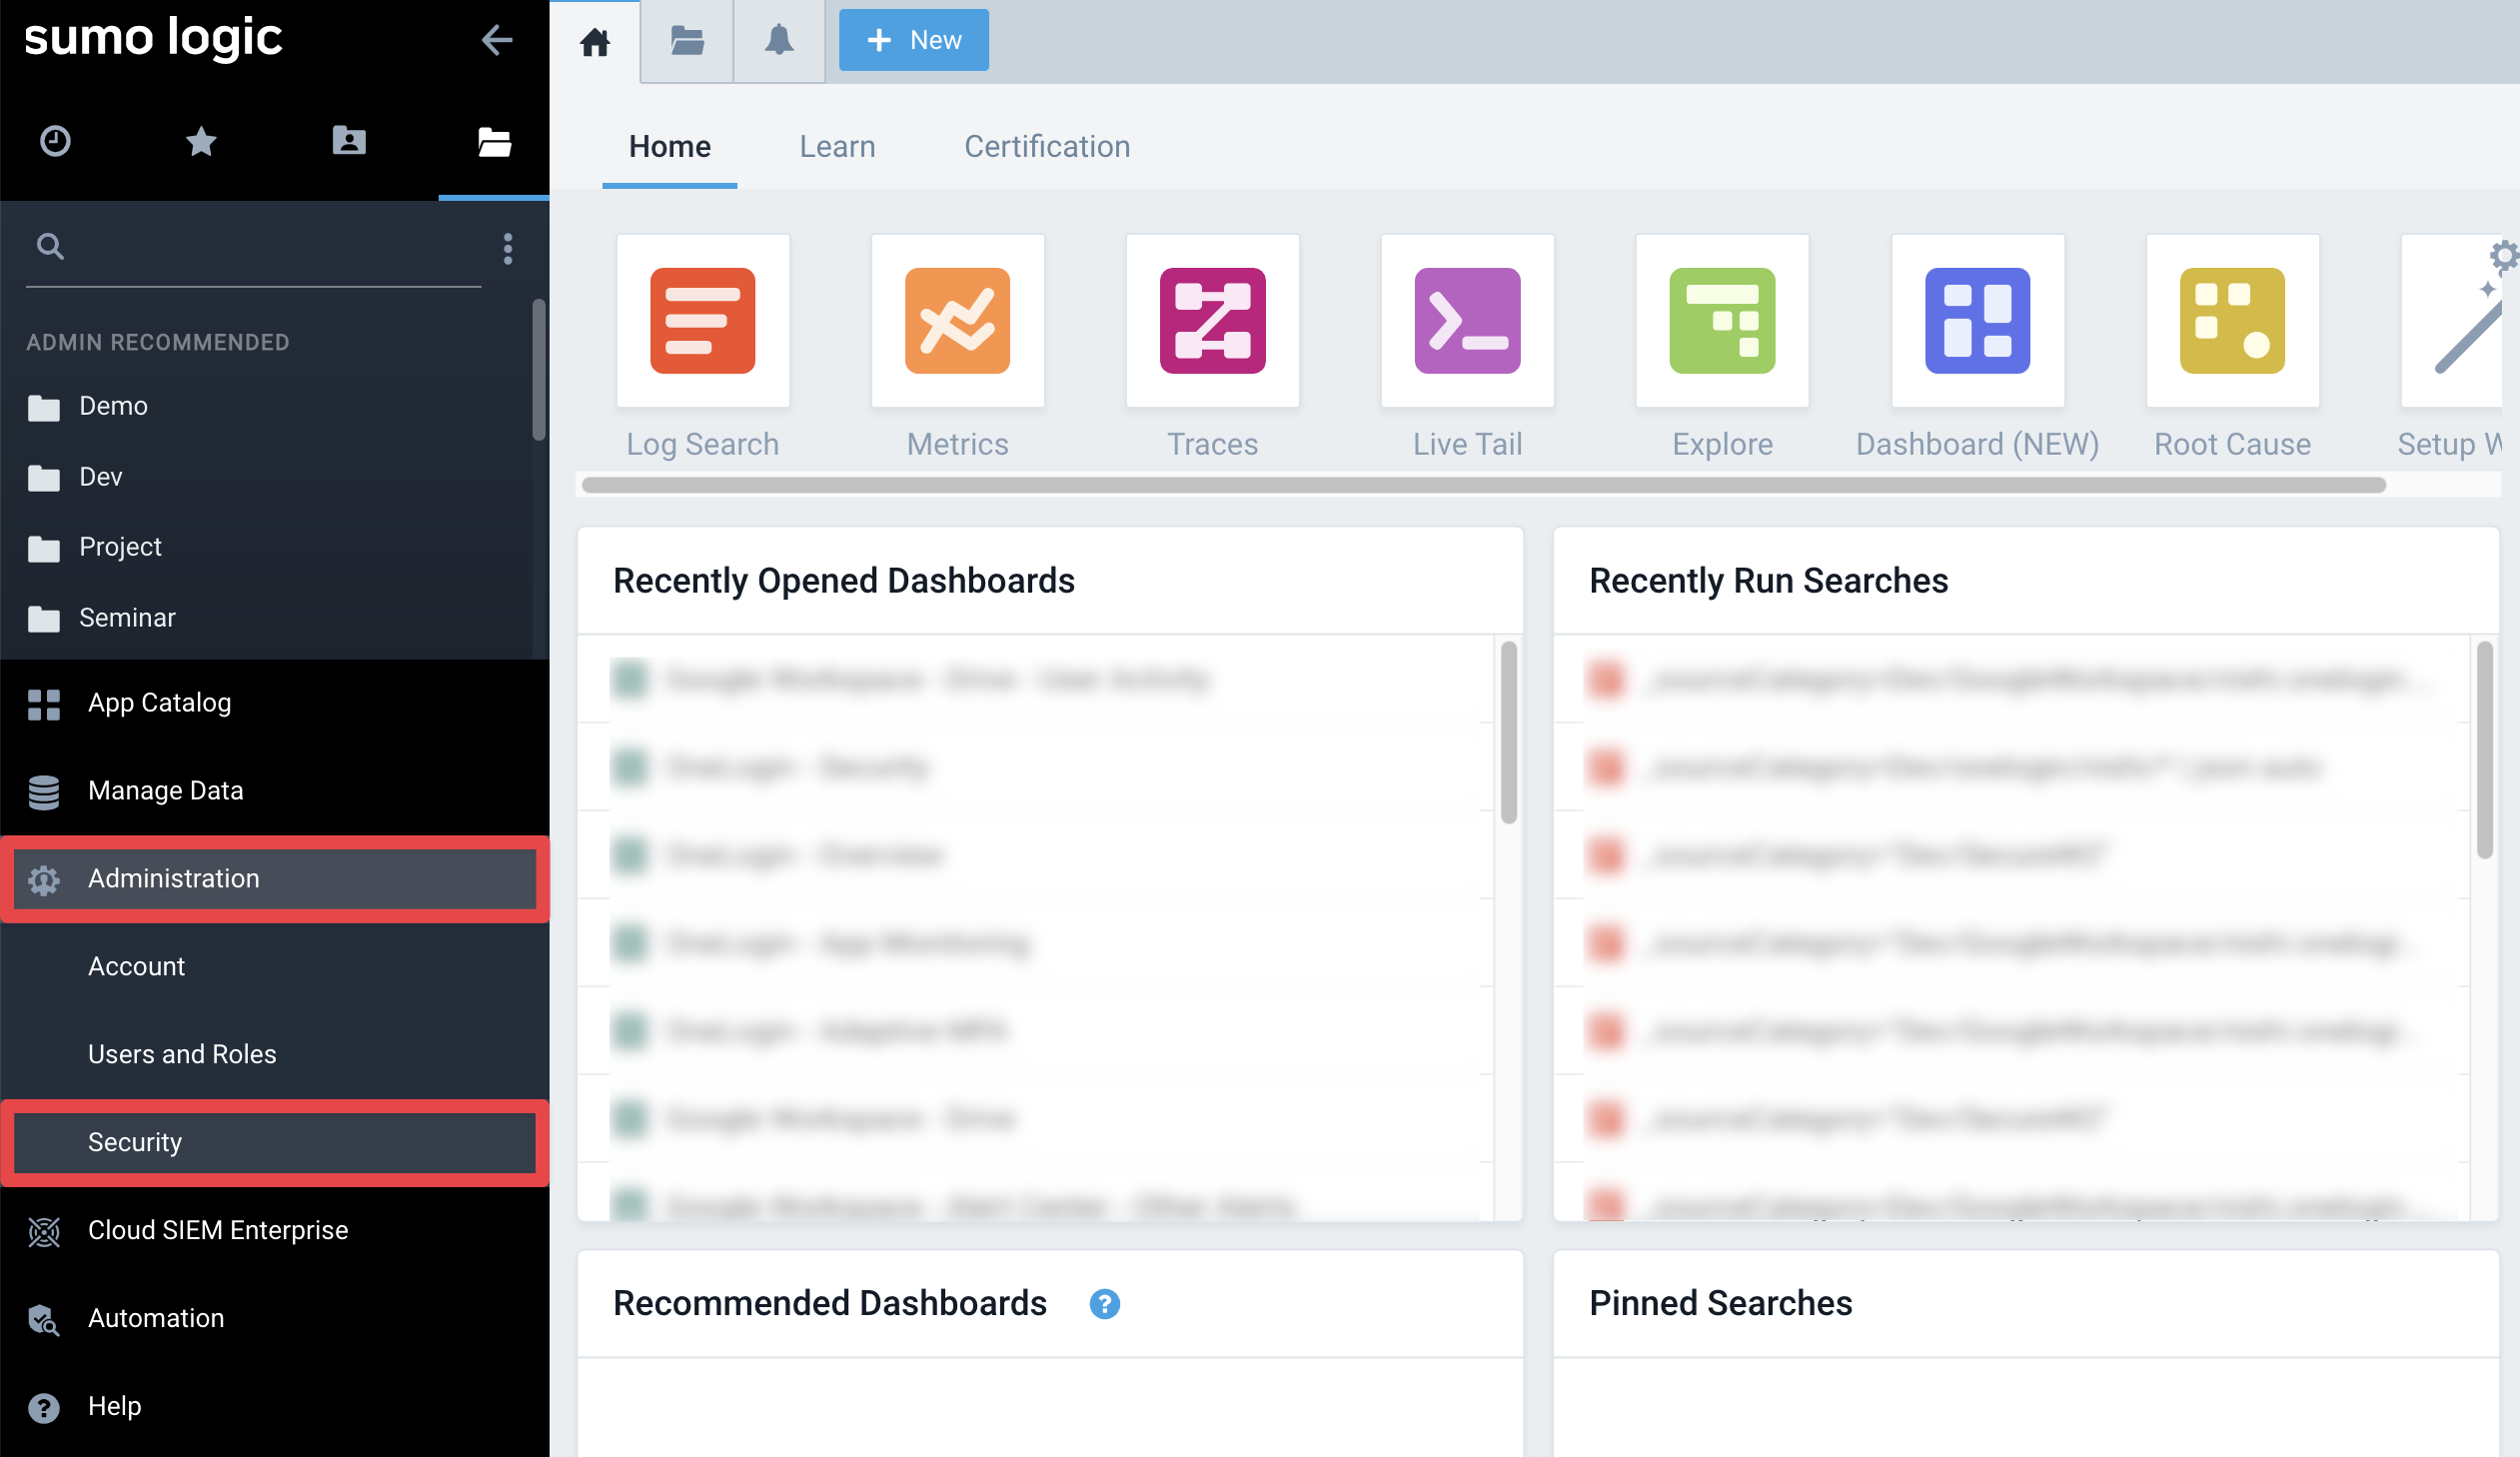Switch to the Certification tab
Screen dimensions: 2520x1457
(x=1047, y=147)
